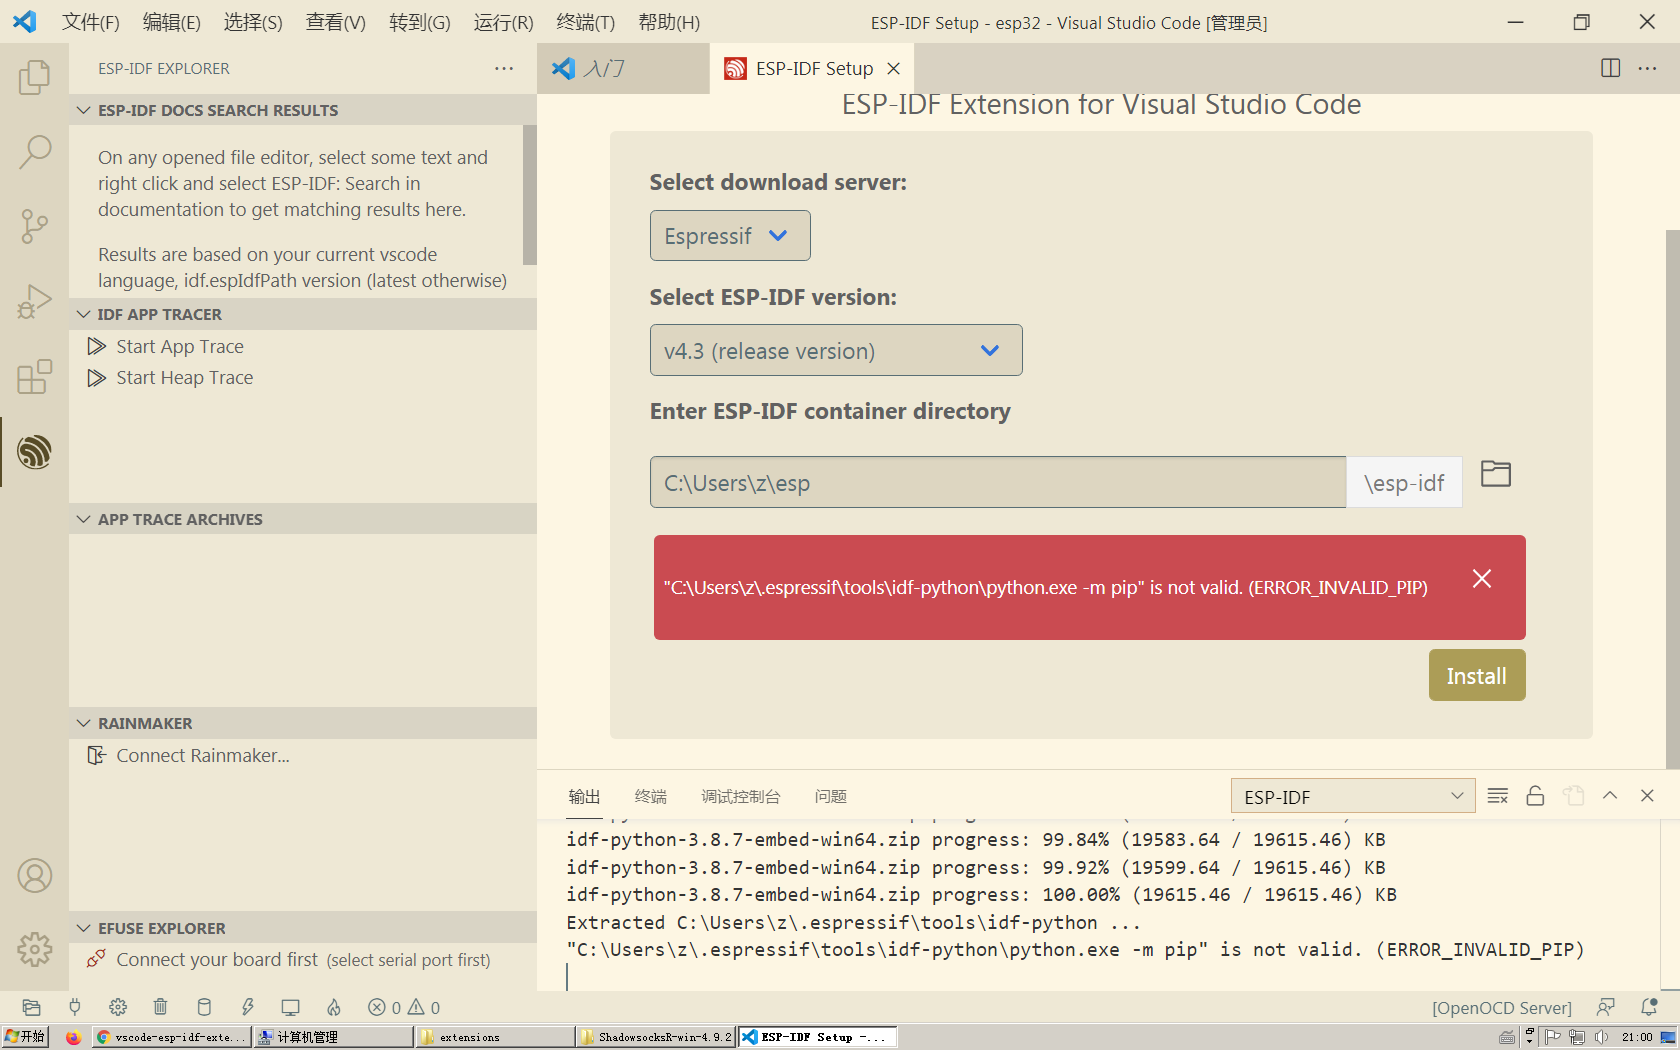The width and height of the screenshot is (1680, 1050).
Task: Open the Firefox taskbar icon
Action: click(x=72, y=1037)
